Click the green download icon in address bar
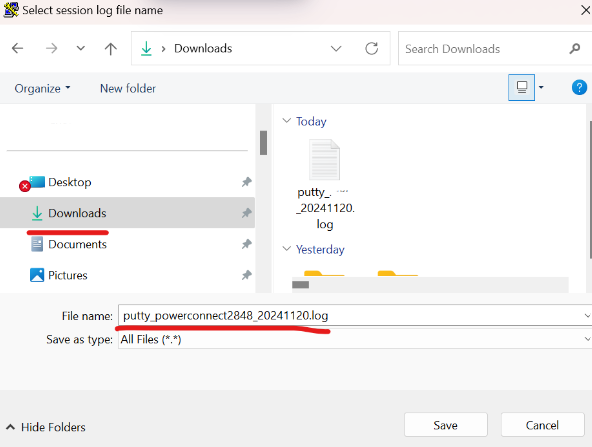This screenshot has height=447, width=592. tap(146, 49)
